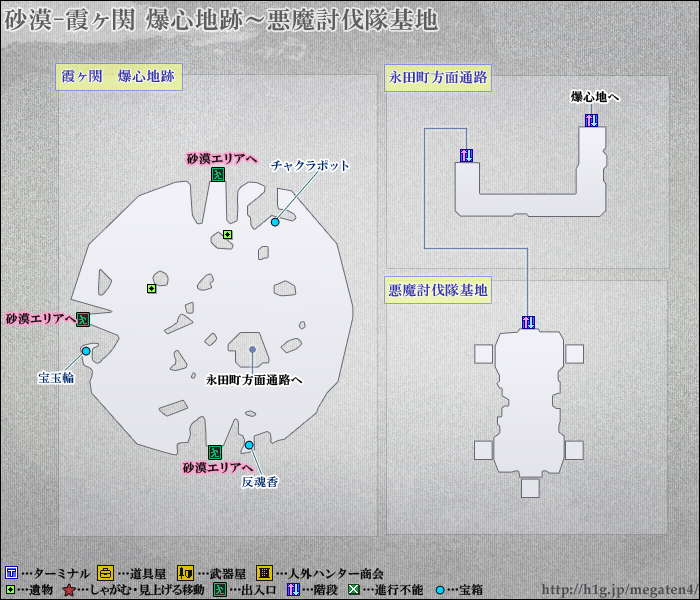Click the 霞ヶ関 爆心地跡 section header
Image resolution: width=700 pixels, height=600 pixels.
coord(119,77)
